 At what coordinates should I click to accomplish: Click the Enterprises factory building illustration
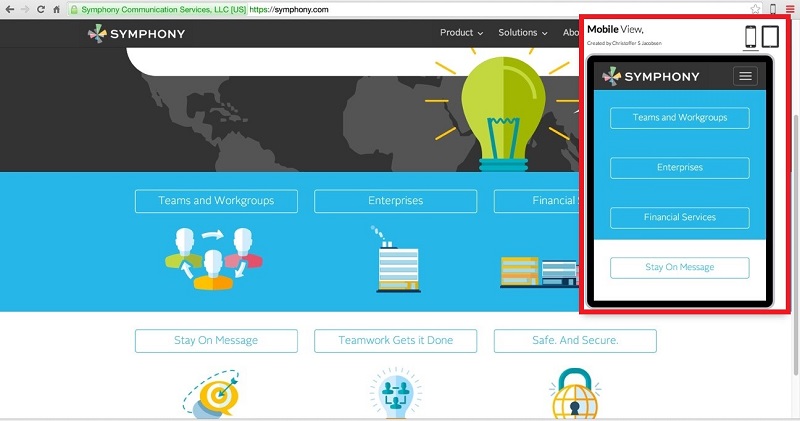[x=396, y=259]
